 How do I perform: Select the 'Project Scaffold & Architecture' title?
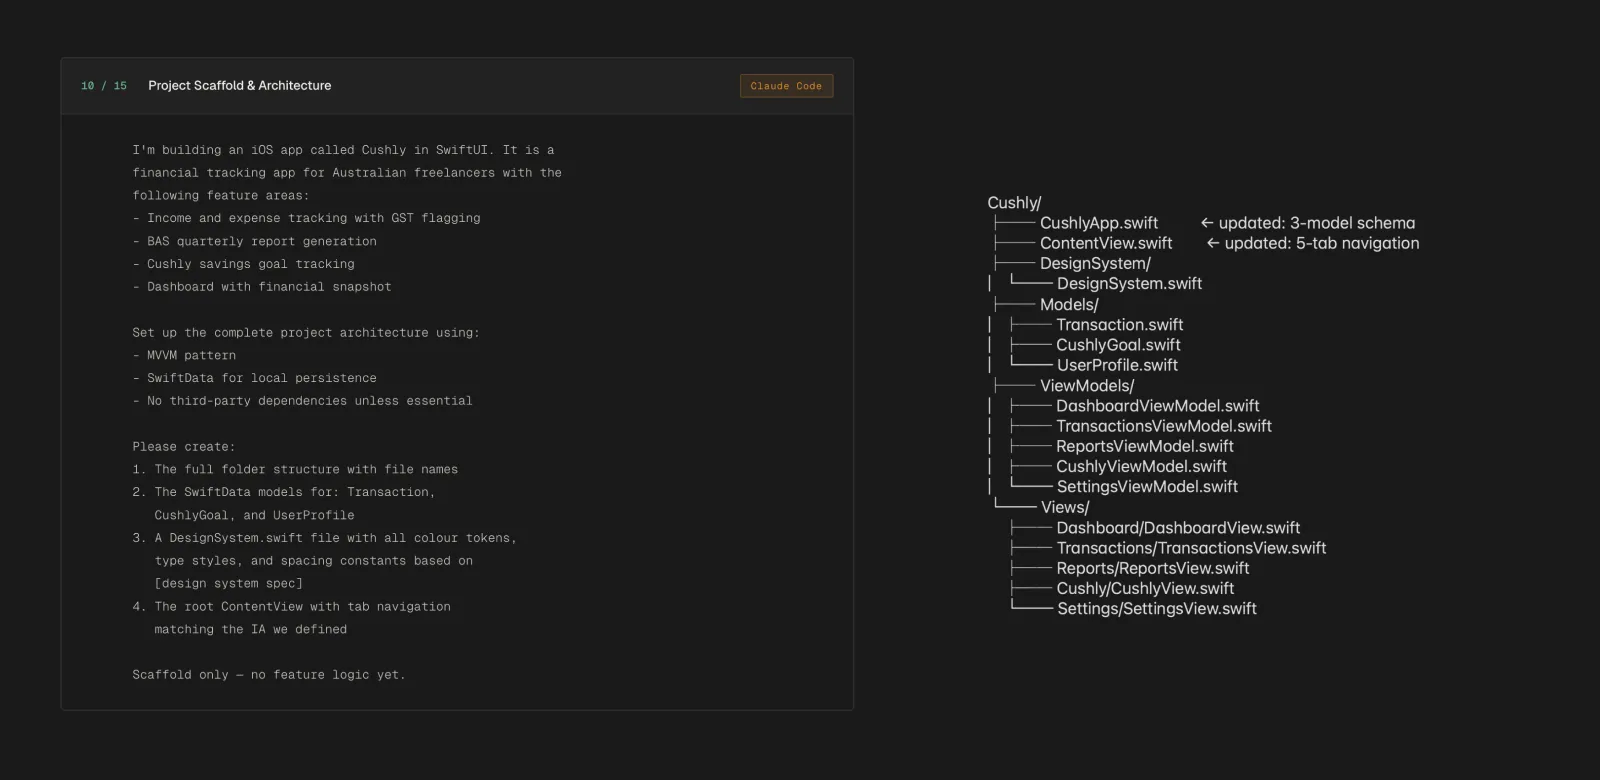(x=240, y=86)
